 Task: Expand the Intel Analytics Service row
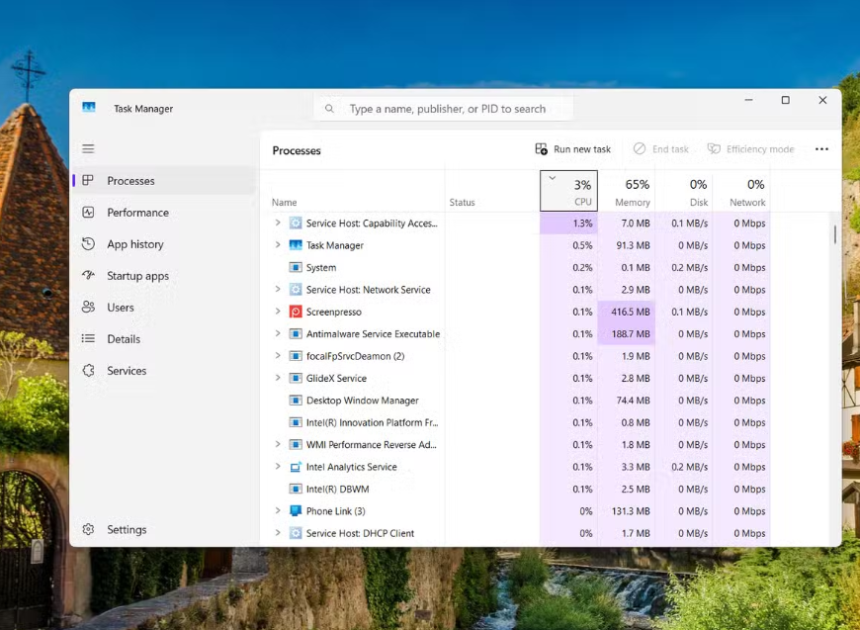[278, 466]
